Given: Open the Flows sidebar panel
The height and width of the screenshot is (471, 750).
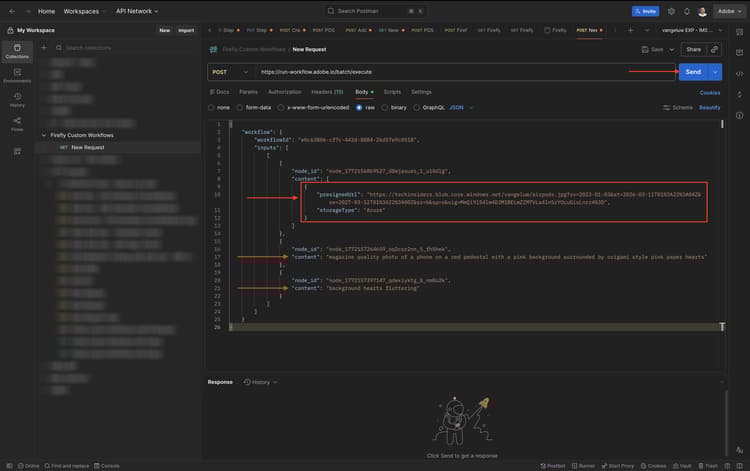Looking at the screenshot, I should coord(17,124).
